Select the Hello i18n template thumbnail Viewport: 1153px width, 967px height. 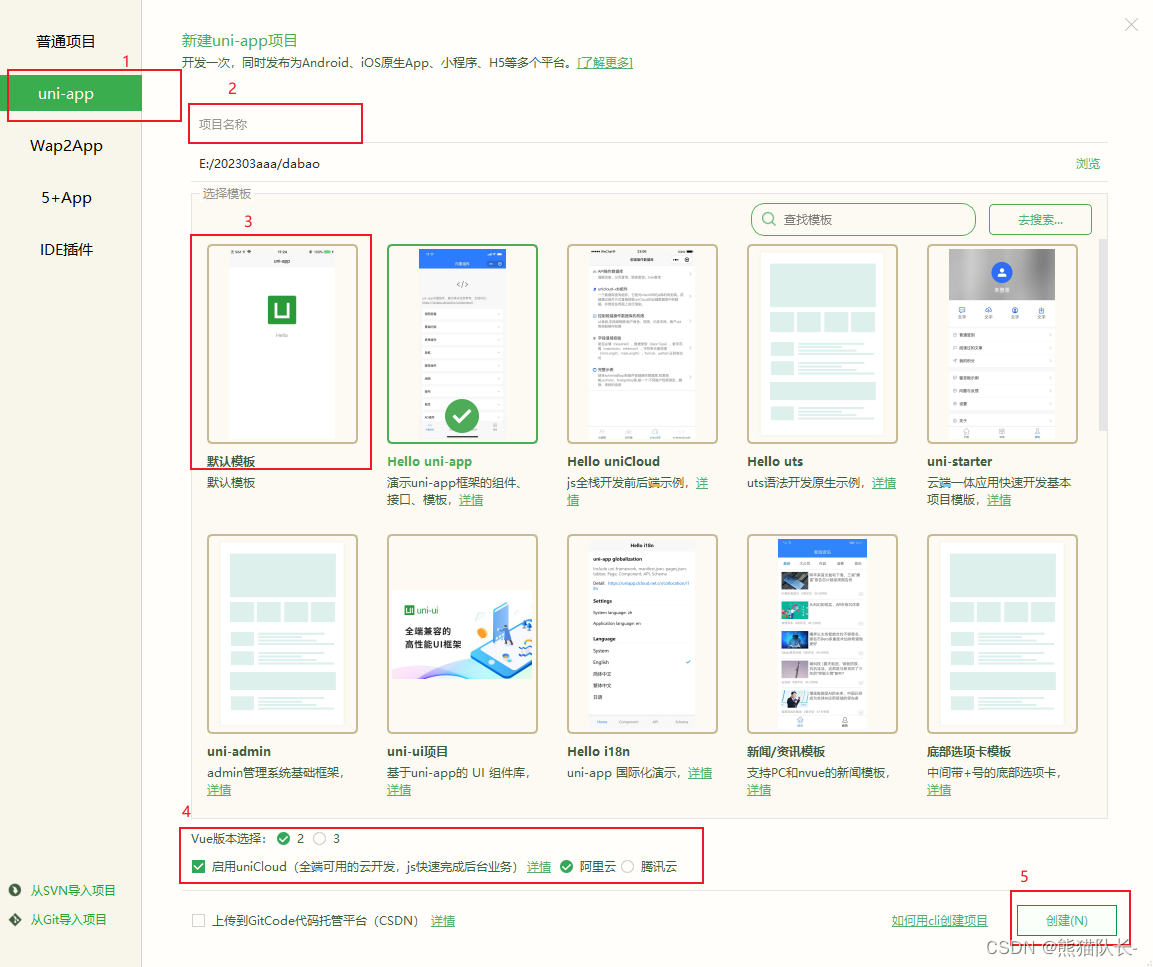pyautogui.click(x=642, y=634)
